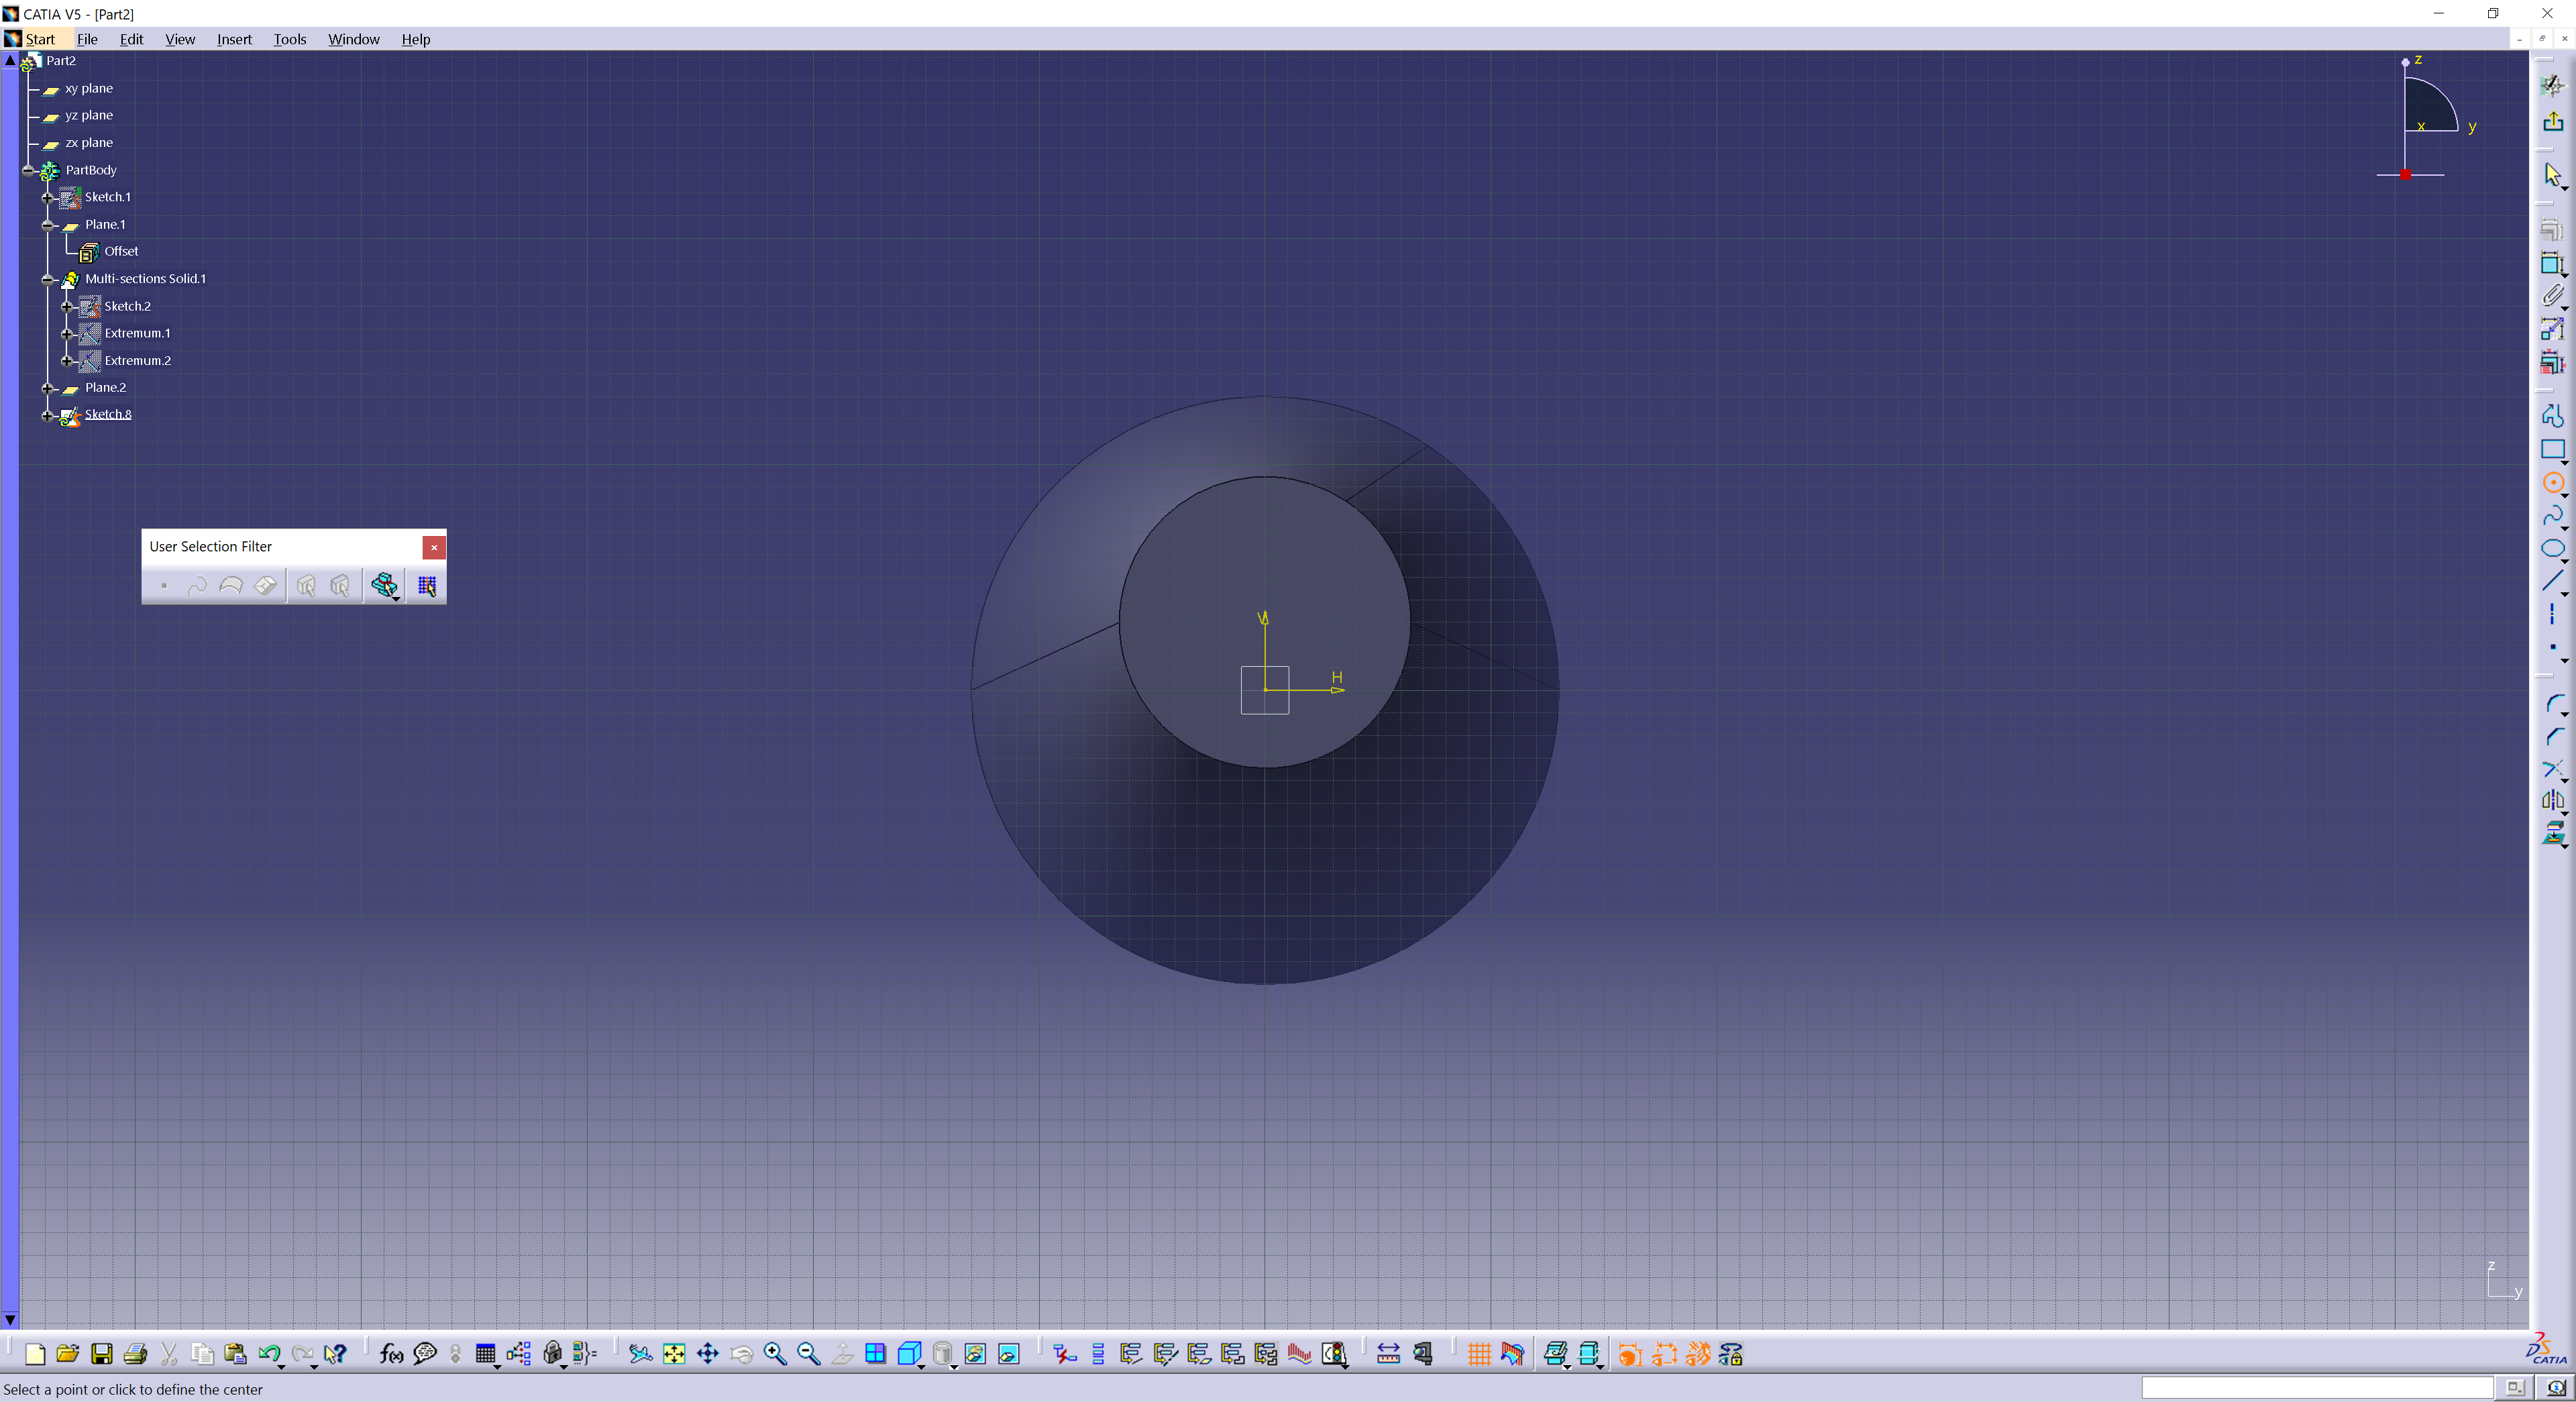This screenshot has width=2576, height=1402.
Task: Expand the Plane.2 tree node
Action: [47, 388]
